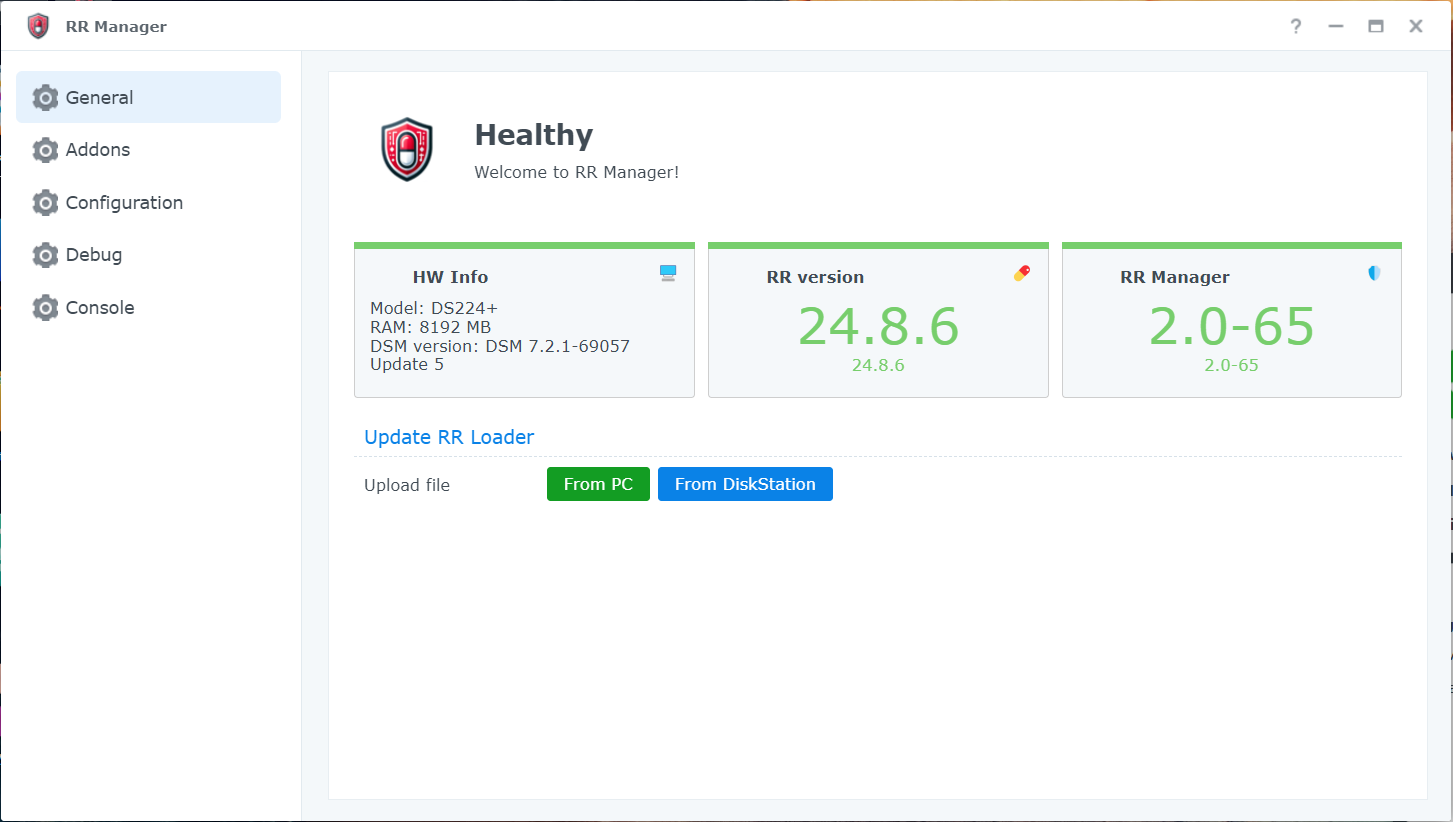Image resolution: width=1453 pixels, height=822 pixels.
Task: Open the Debug section
Action: click(148, 255)
